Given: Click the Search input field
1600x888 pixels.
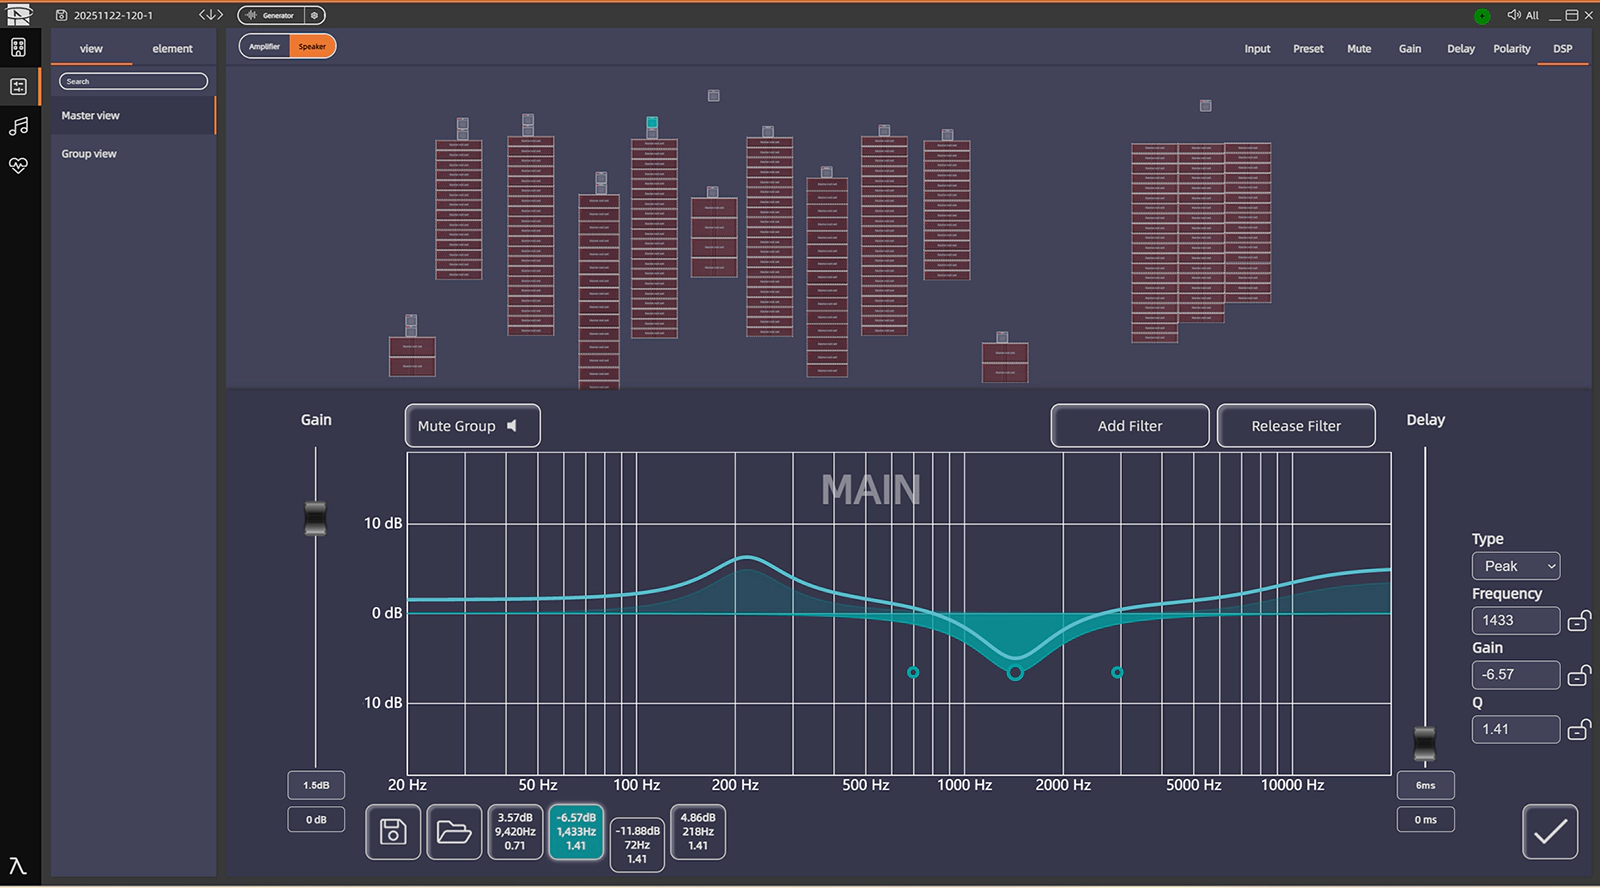Looking at the screenshot, I should [x=133, y=82].
